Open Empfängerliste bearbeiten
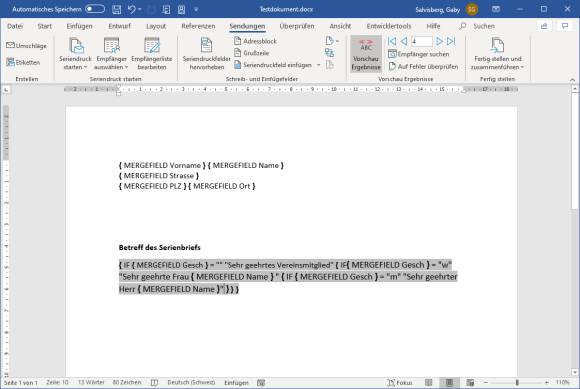This screenshot has height=389, width=580. tap(152, 54)
